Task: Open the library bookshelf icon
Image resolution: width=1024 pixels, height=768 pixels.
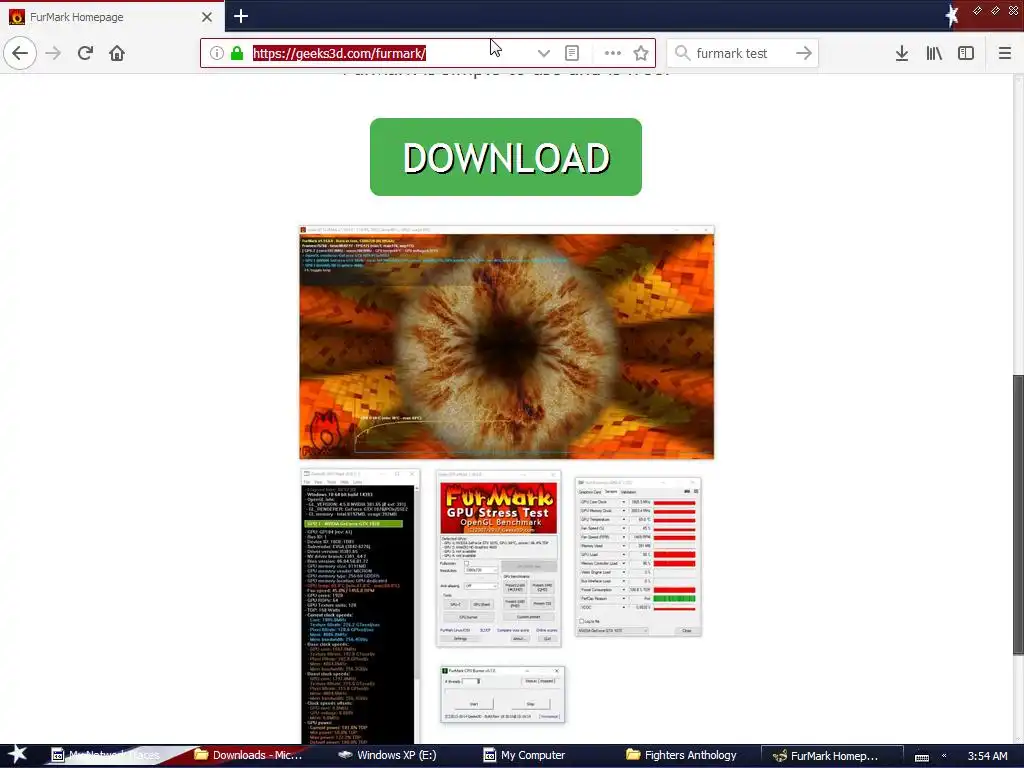Action: coord(934,54)
